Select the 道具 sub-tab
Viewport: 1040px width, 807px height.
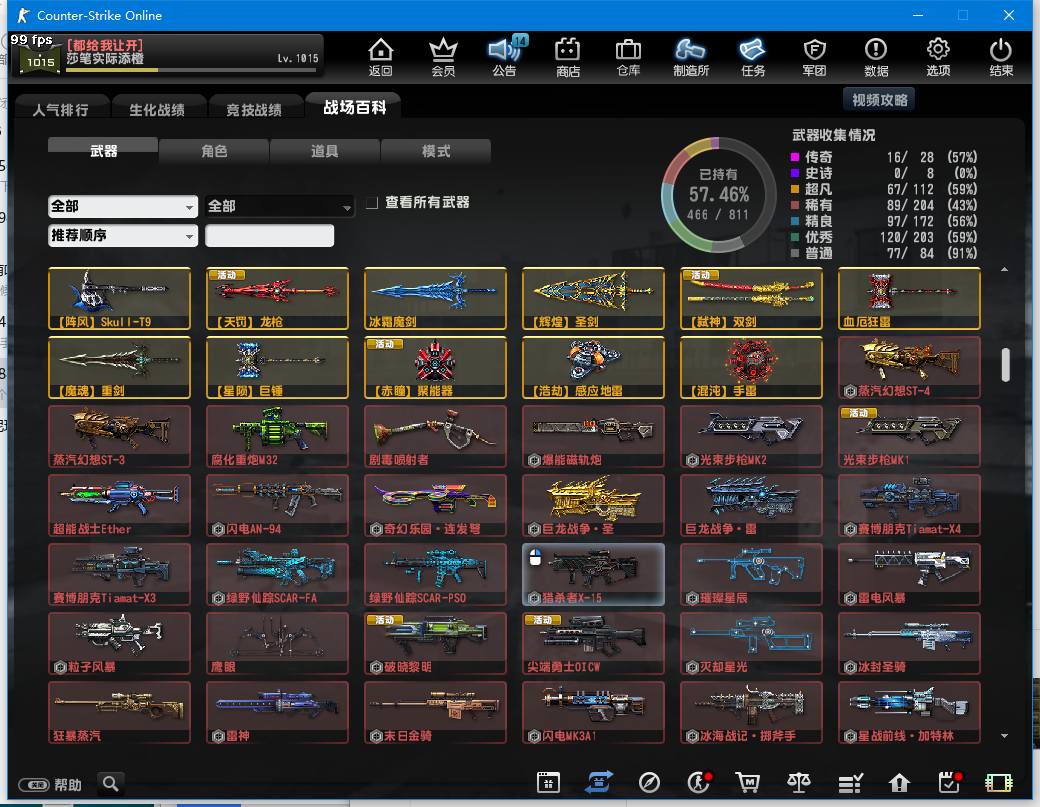pyautogui.click(x=324, y=151)
